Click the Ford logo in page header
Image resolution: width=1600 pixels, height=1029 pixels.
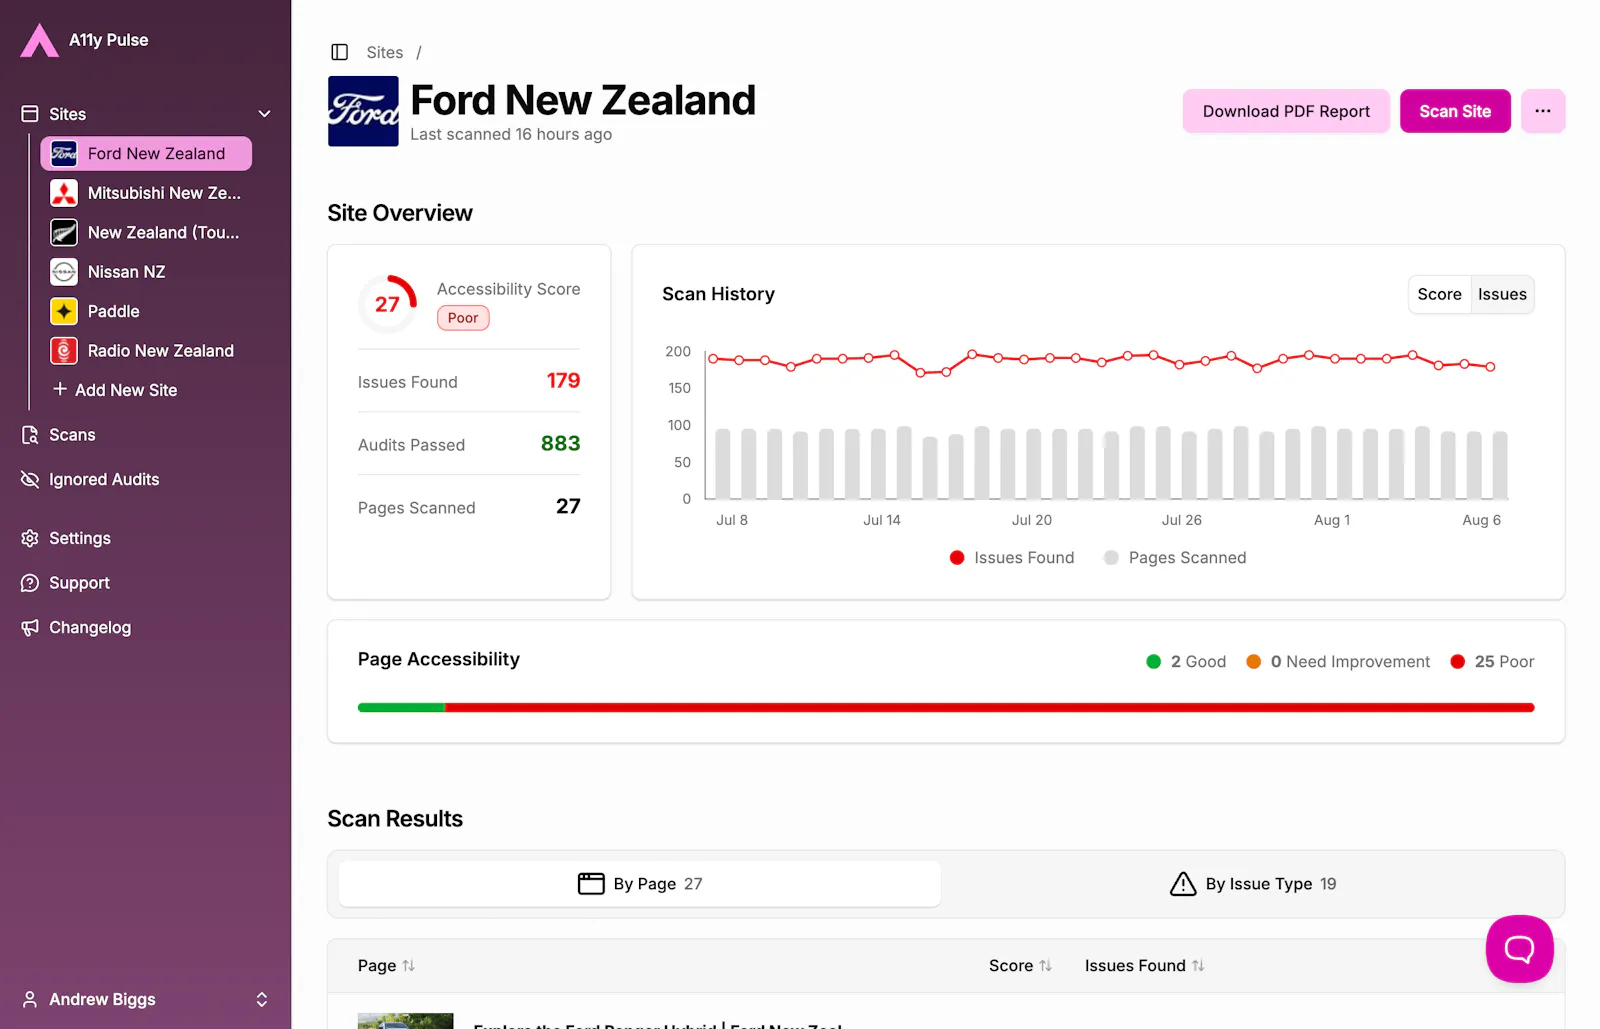pyautogui.click(x=363, y=111)
